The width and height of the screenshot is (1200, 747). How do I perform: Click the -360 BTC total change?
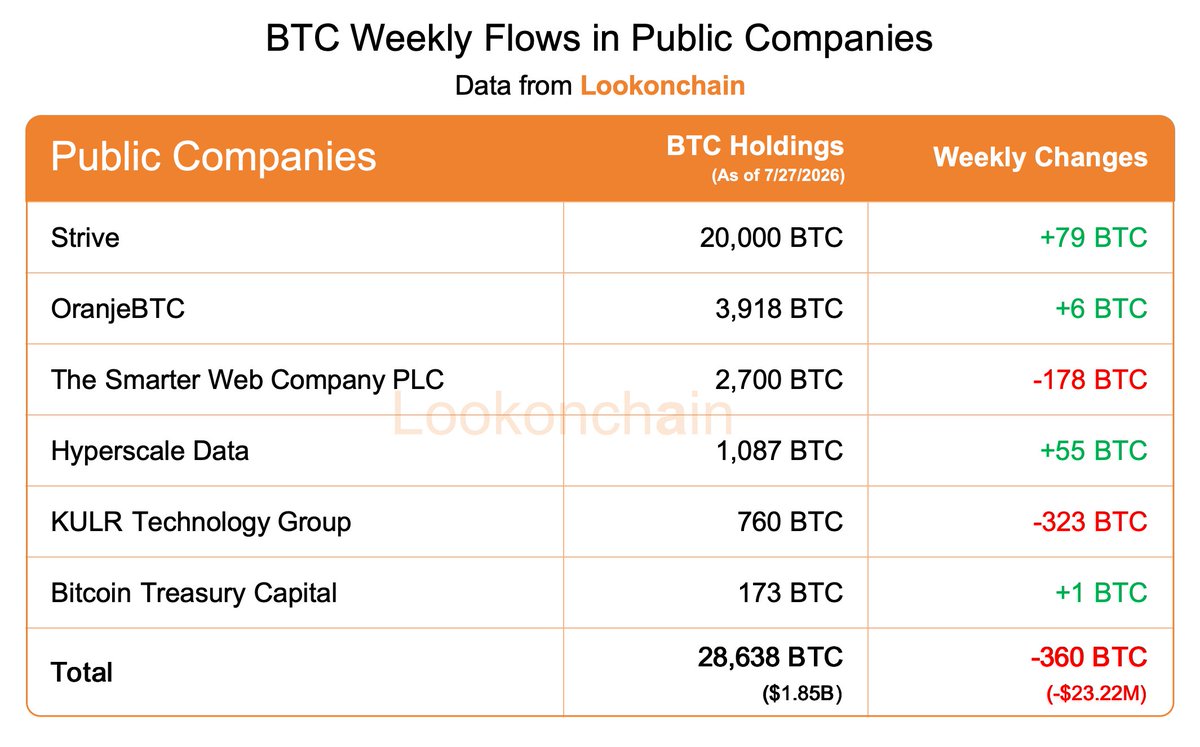[x=1089, y=657]
